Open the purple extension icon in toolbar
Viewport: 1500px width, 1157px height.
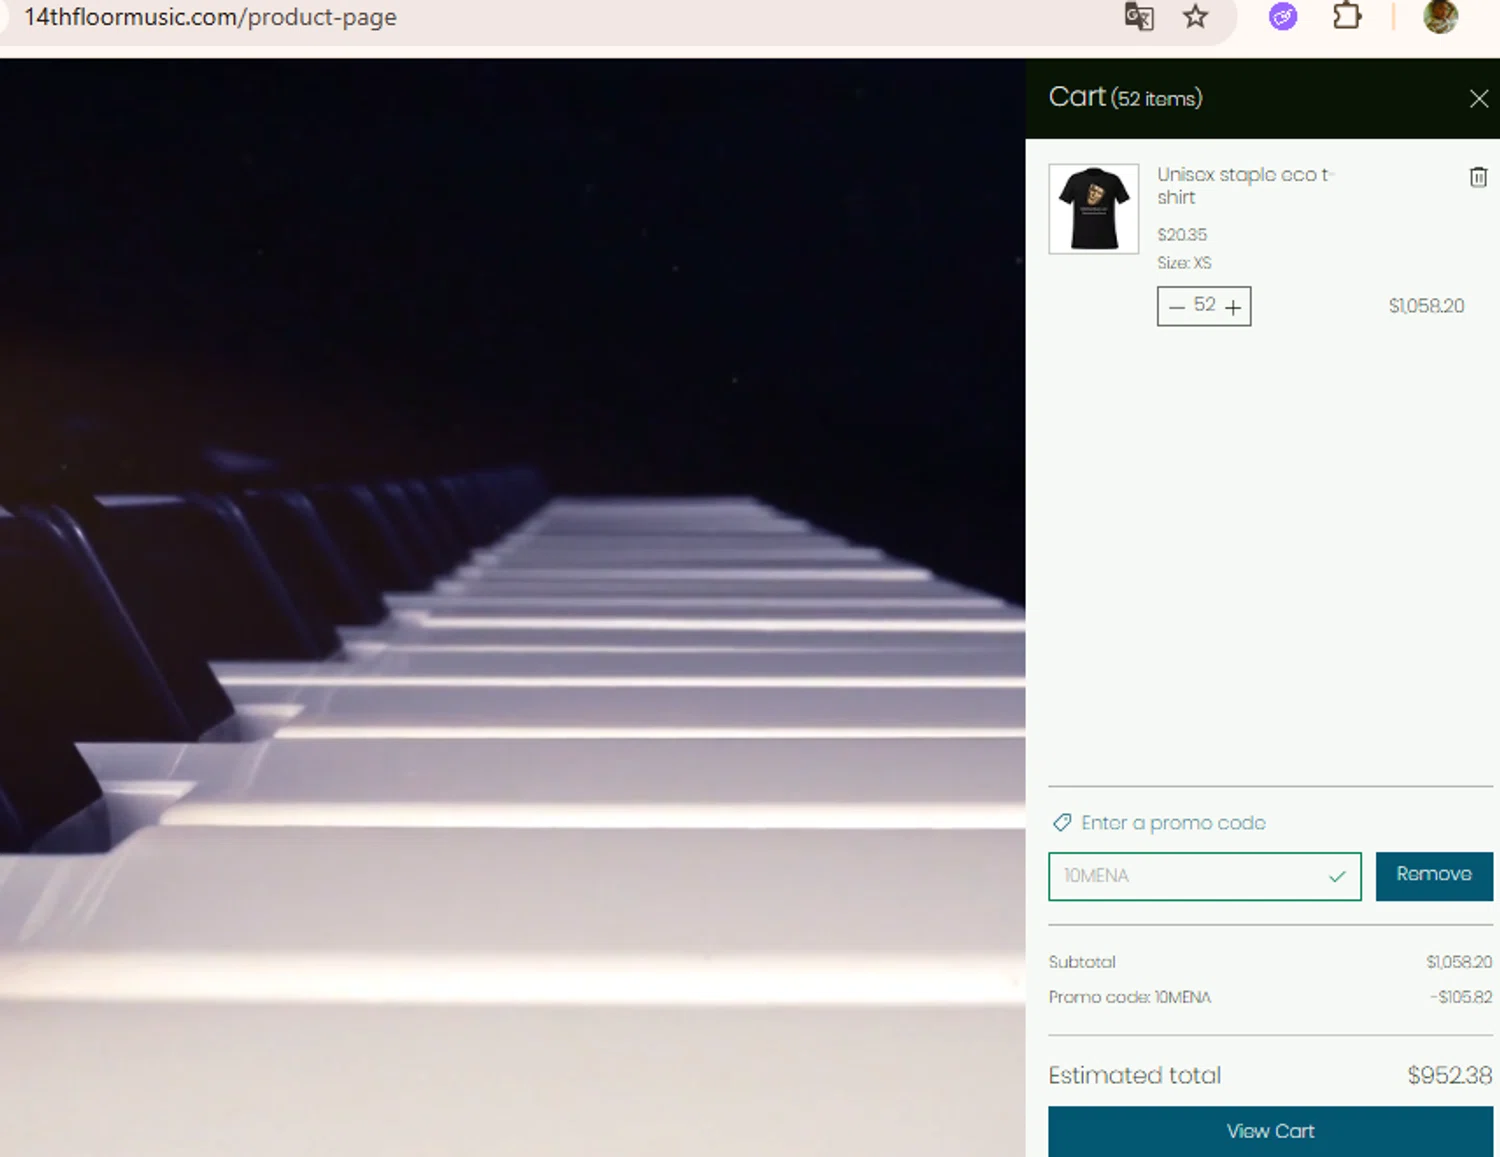click(1283, 16)
